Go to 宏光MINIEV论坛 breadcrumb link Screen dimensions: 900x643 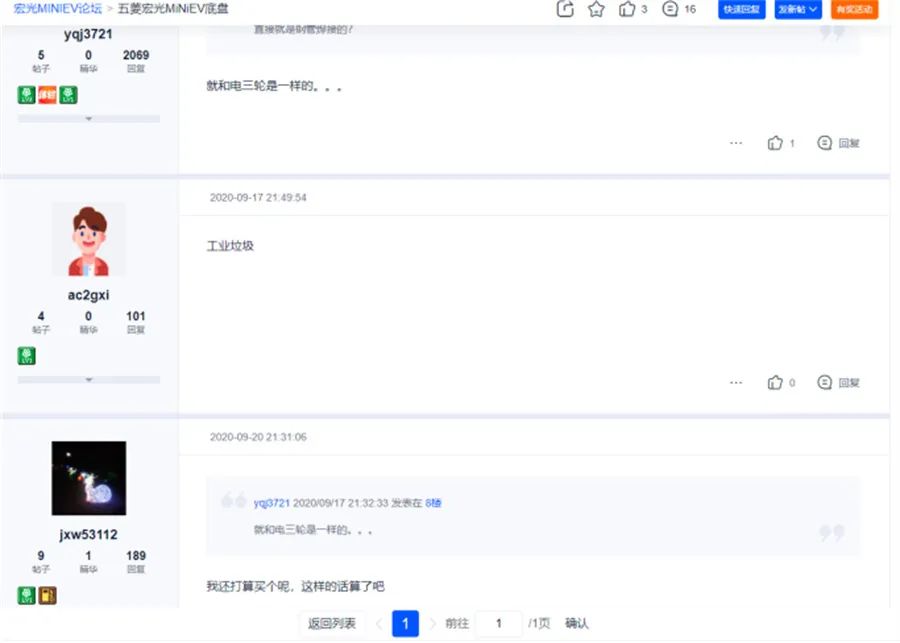52,9
